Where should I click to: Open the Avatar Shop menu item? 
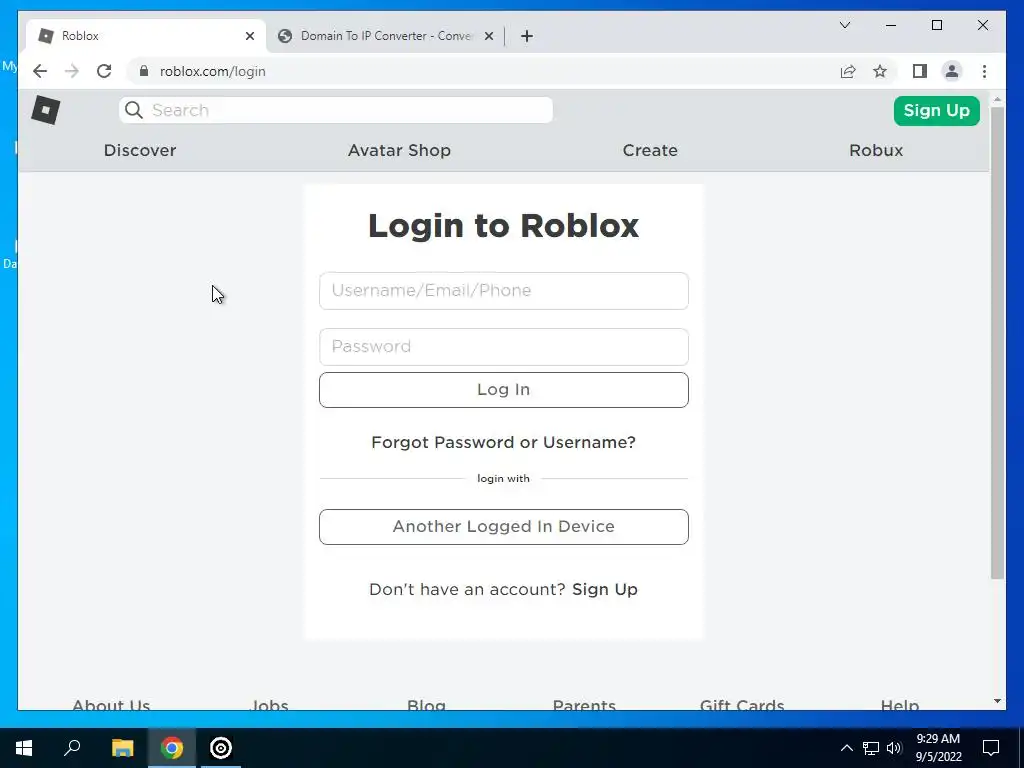click(399, 150)
